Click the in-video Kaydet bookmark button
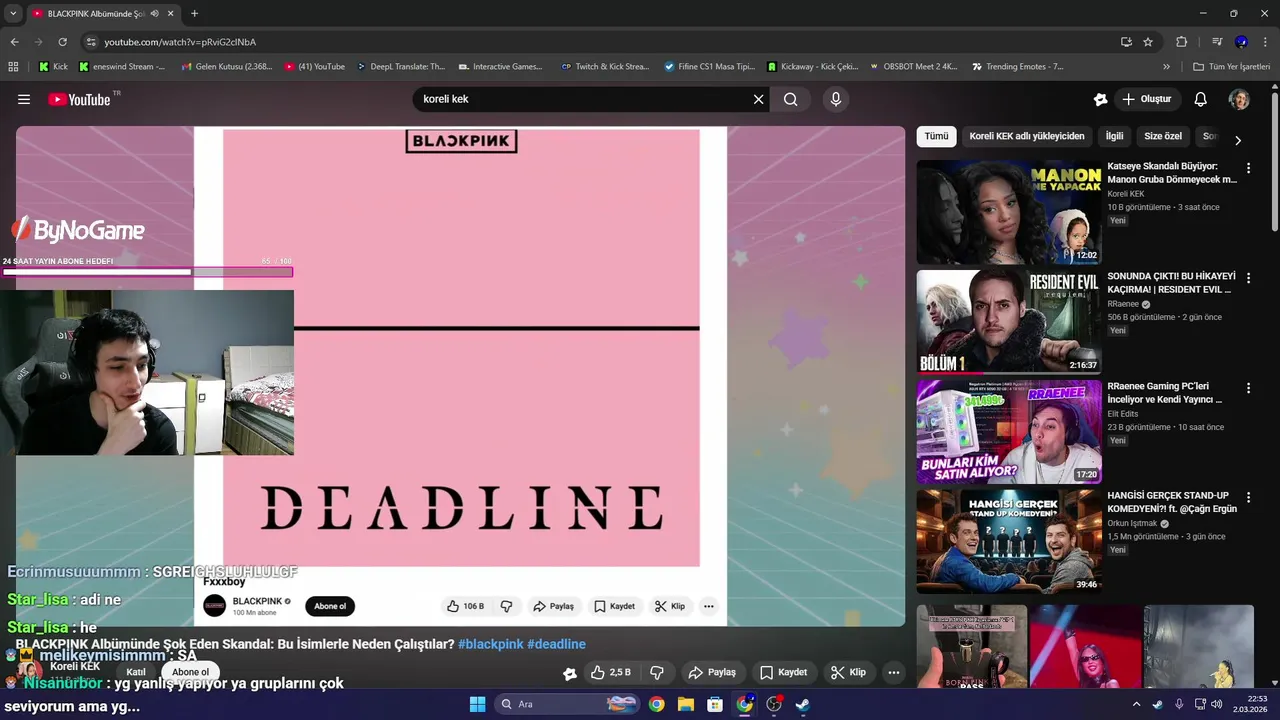Screen dimensions: 1280x720 (x=614, y=606)
